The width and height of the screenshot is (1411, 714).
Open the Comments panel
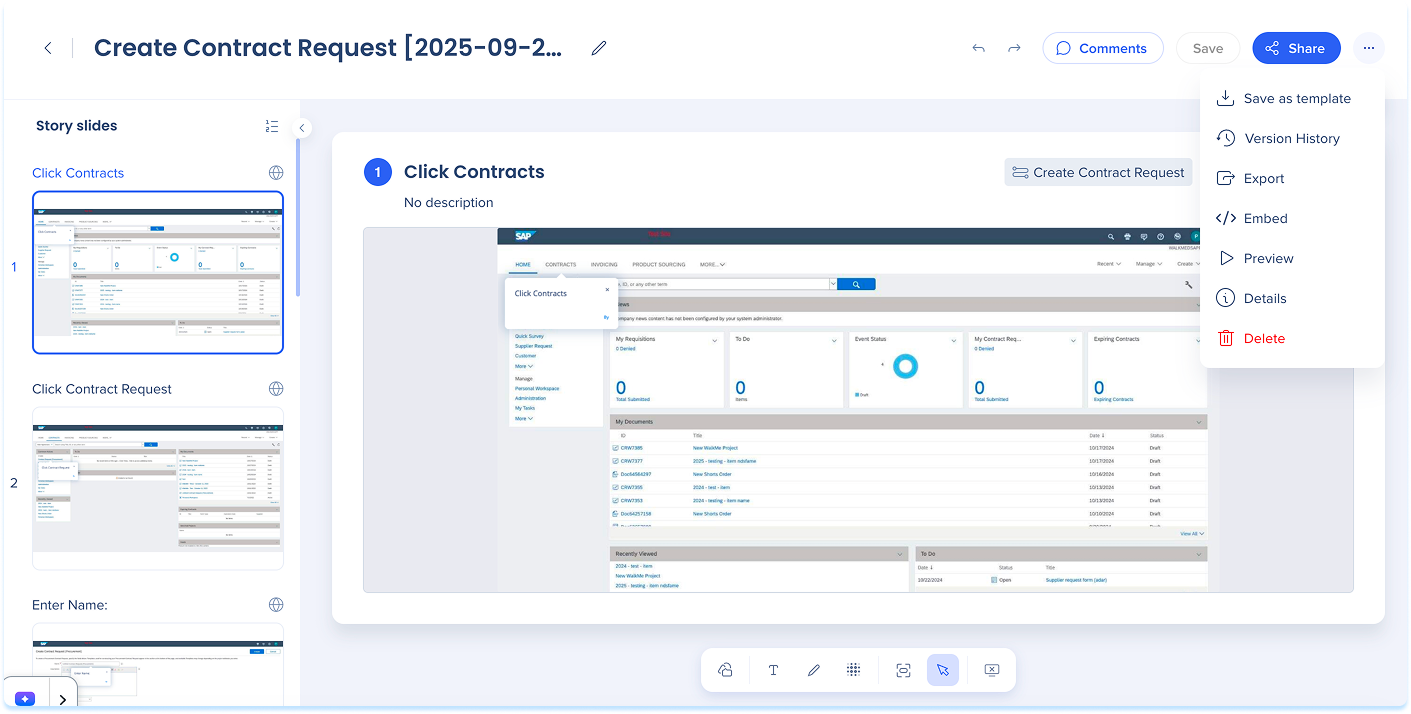point(1102,48)
